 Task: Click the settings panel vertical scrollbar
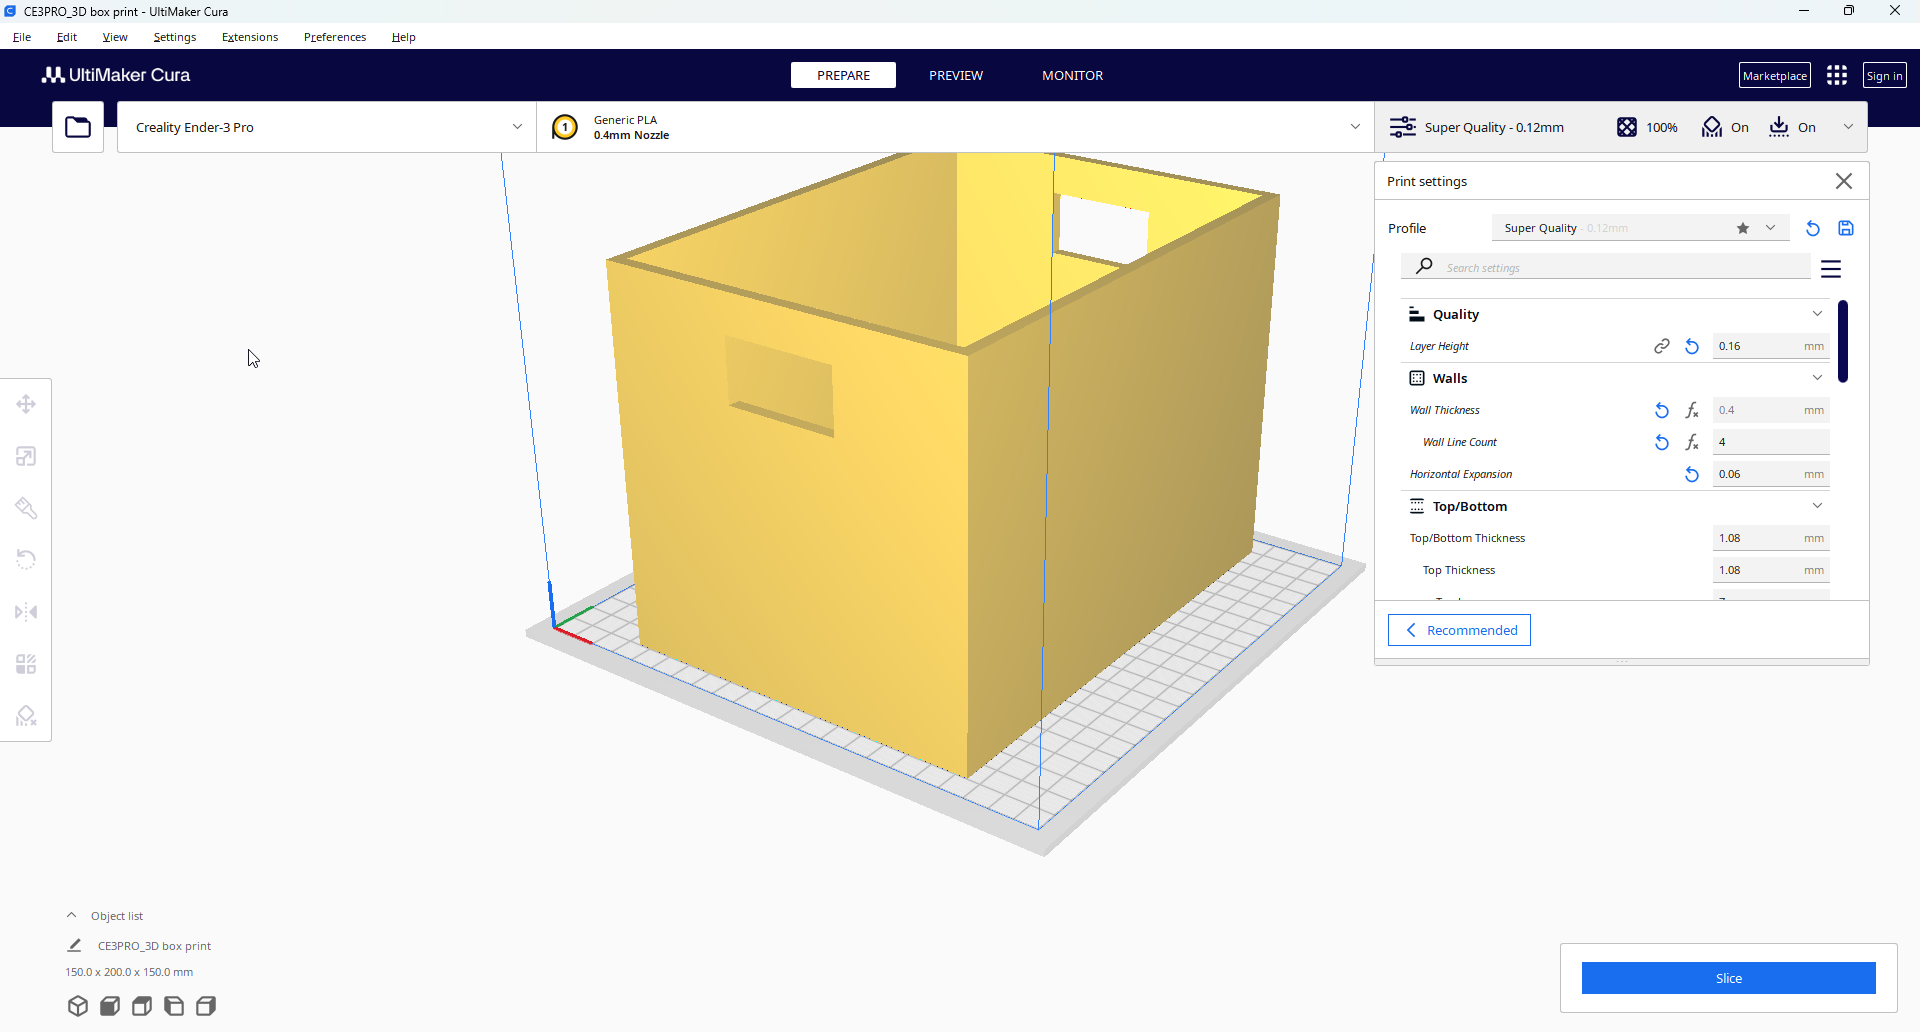tap(1843, 341)
